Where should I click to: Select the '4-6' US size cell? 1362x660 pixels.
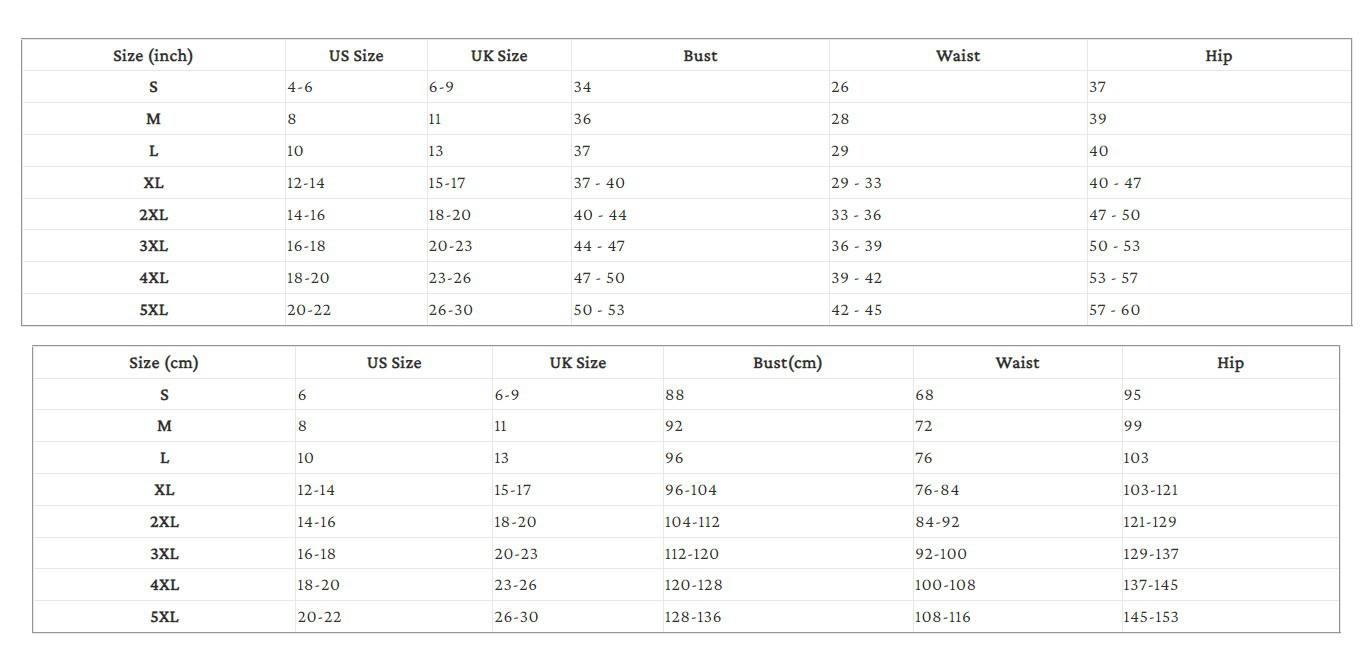click(x=356, y=87)
